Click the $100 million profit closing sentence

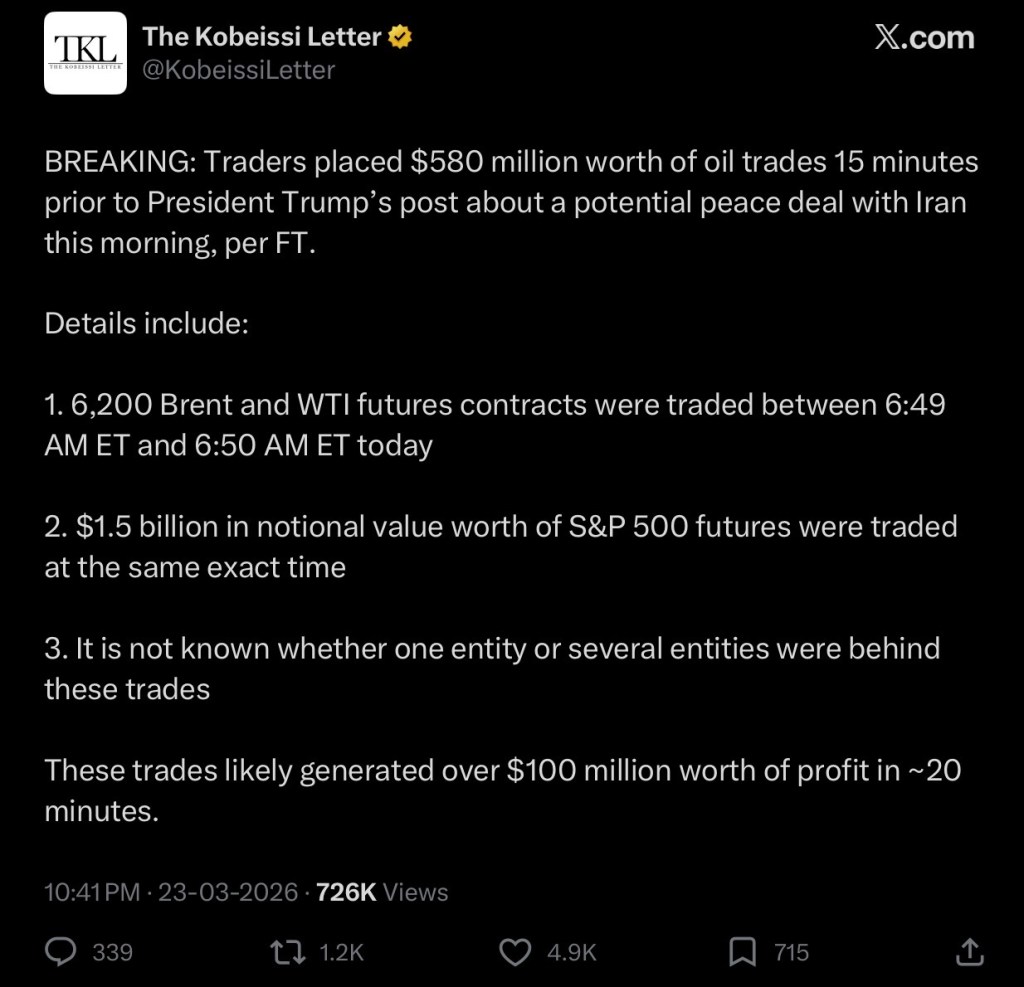[503, 790]
